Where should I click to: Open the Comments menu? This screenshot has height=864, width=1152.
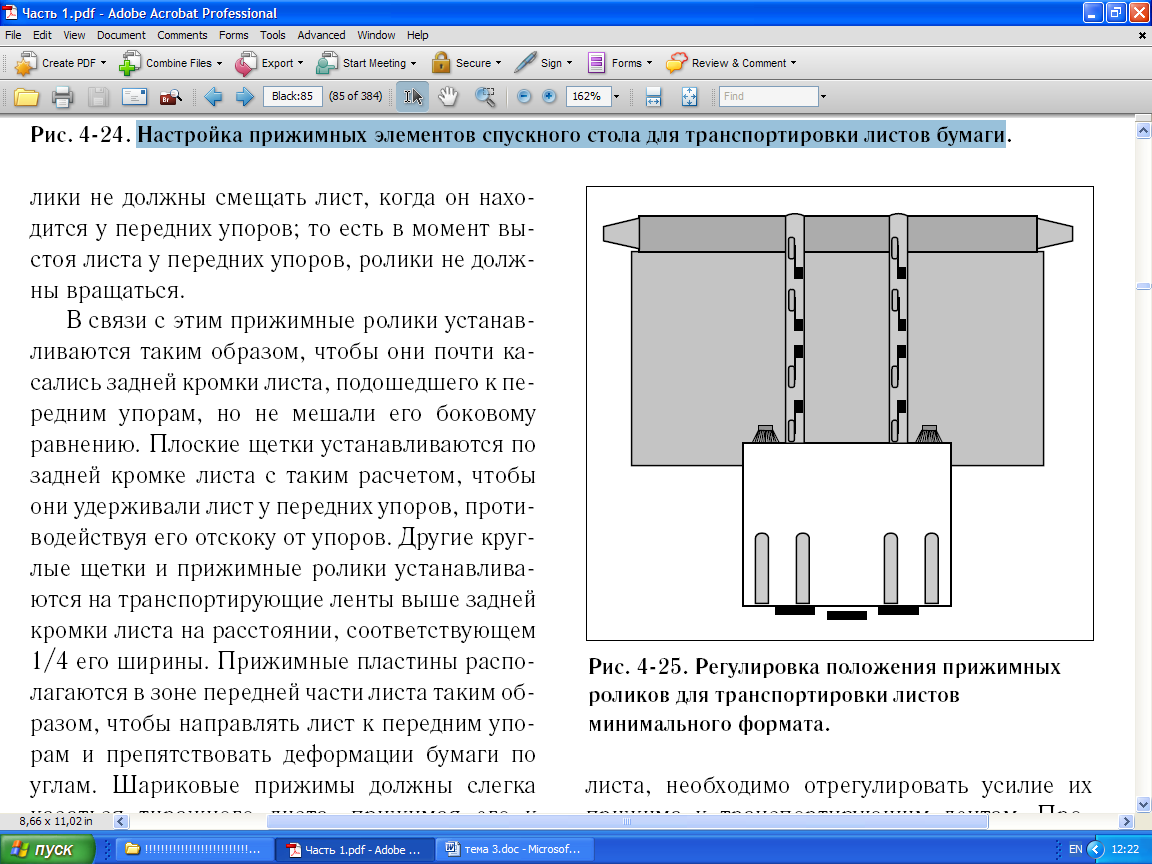(182, 35)
